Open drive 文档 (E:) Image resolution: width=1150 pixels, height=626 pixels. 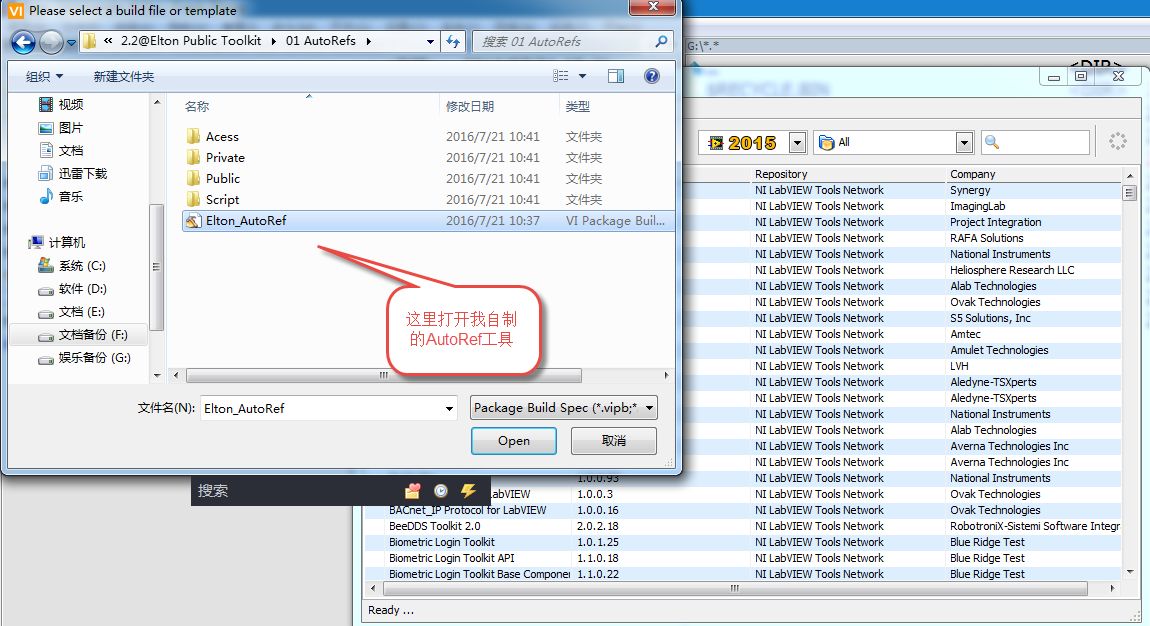(71, 312)
